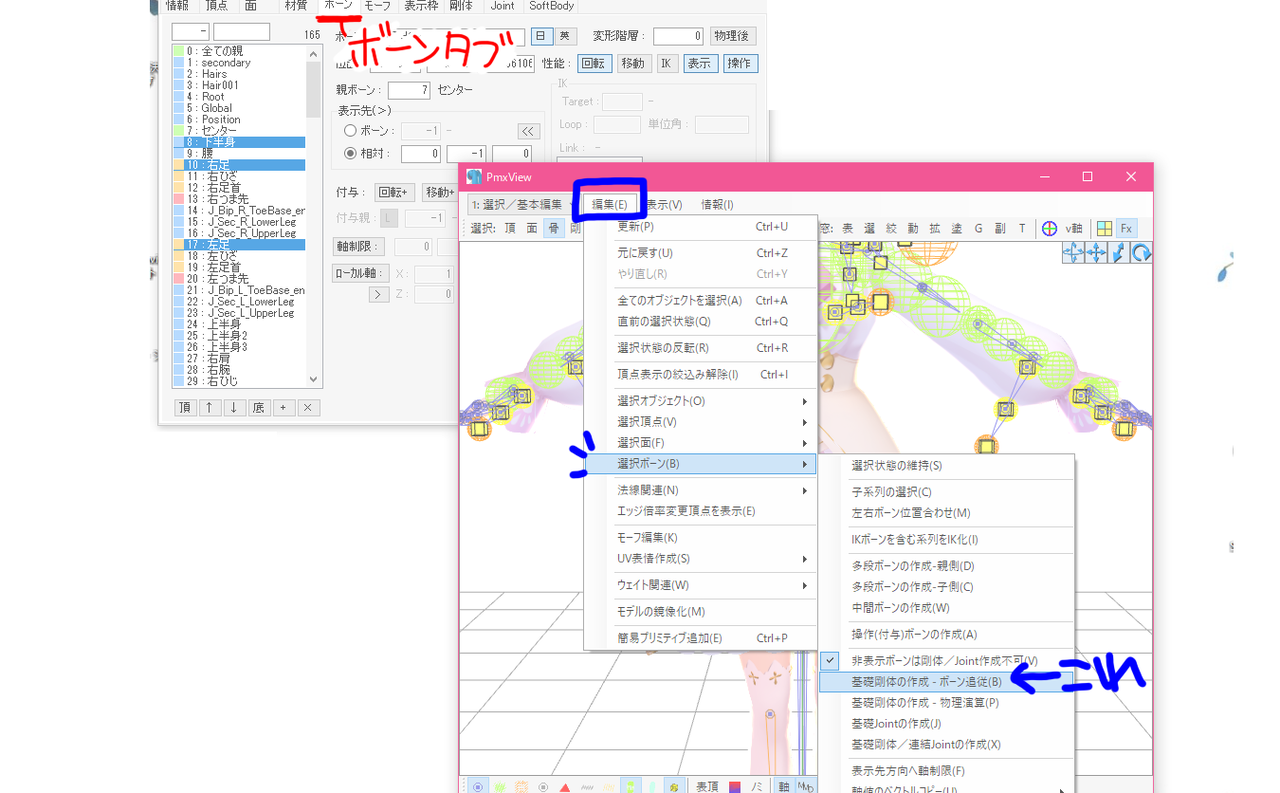This screenshot has width=1280, height=793.
Task: Select bone '9 : 腰' in bone list
Action: [238, 153]
